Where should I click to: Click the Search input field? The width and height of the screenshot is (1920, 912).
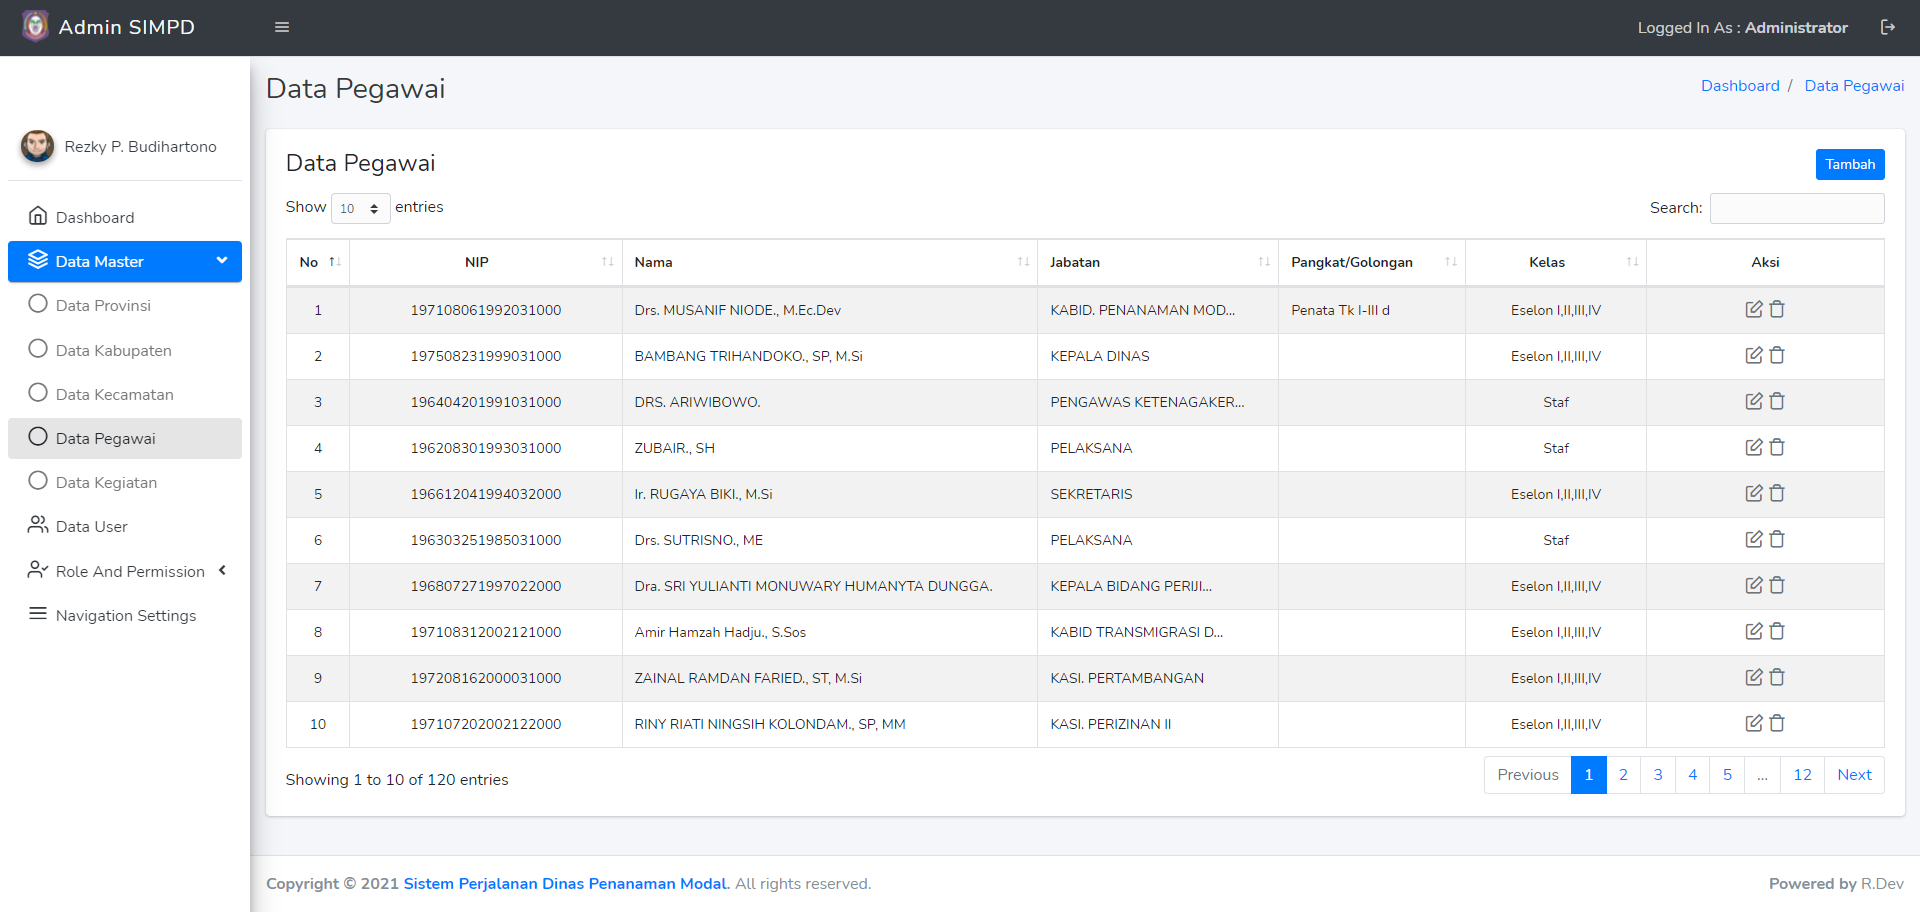[x=1796, y=208]
